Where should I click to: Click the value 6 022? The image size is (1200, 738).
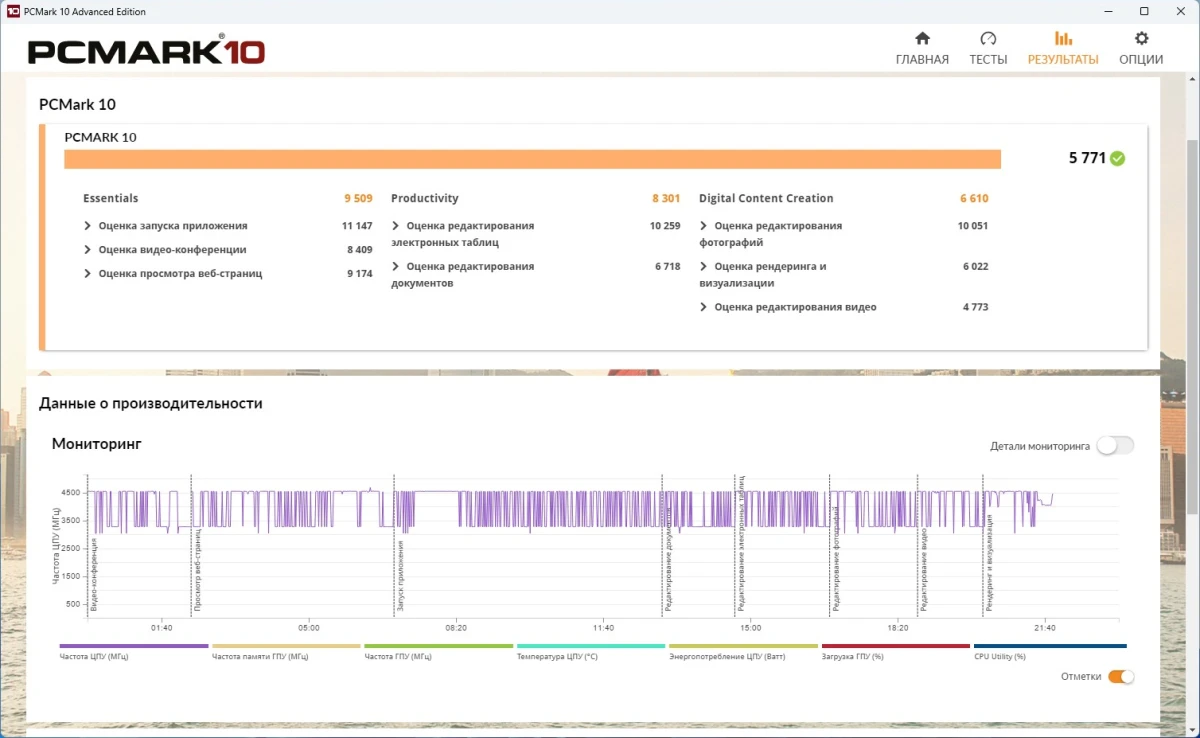976,267
